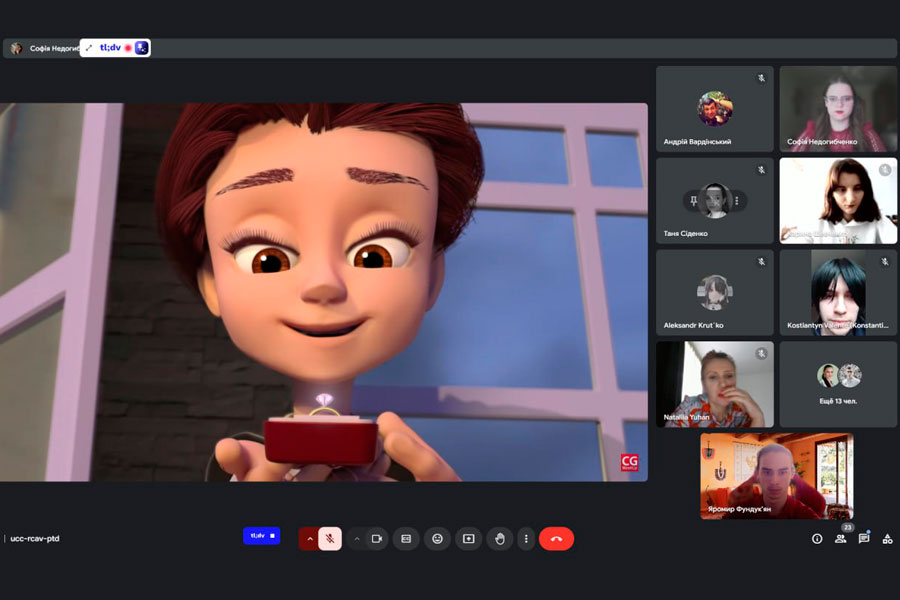This screenshot has width=900, height=600.
Task: Click Aleksandr Krut`ko's avatar picture
Action: pyautogui.click(x=715, y=293)
